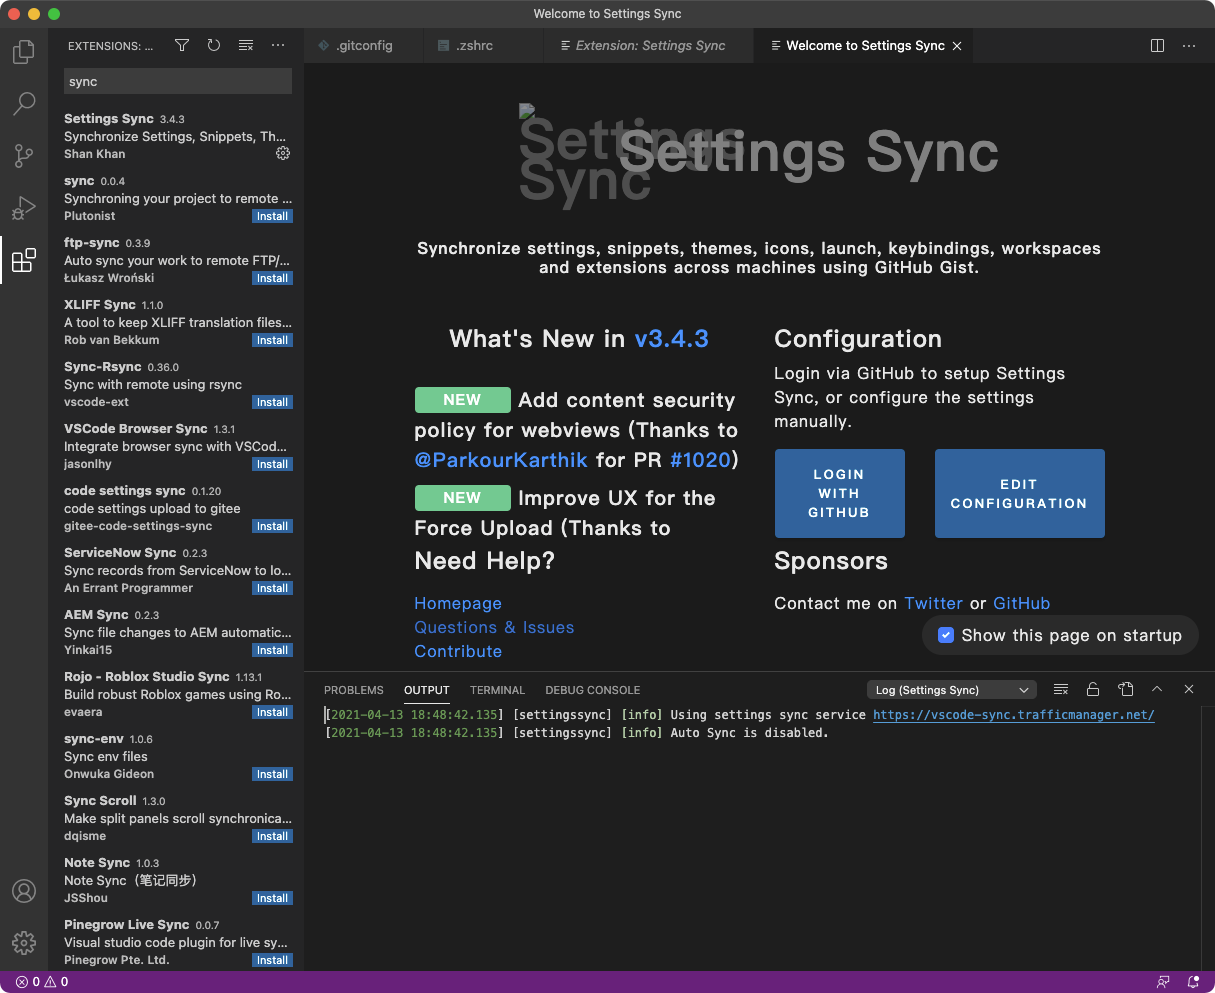The width and height of the screenshot is (1215, 993).
Task: Open the DEBUG CONSOLE panel tab
Action: click(592, 690)
